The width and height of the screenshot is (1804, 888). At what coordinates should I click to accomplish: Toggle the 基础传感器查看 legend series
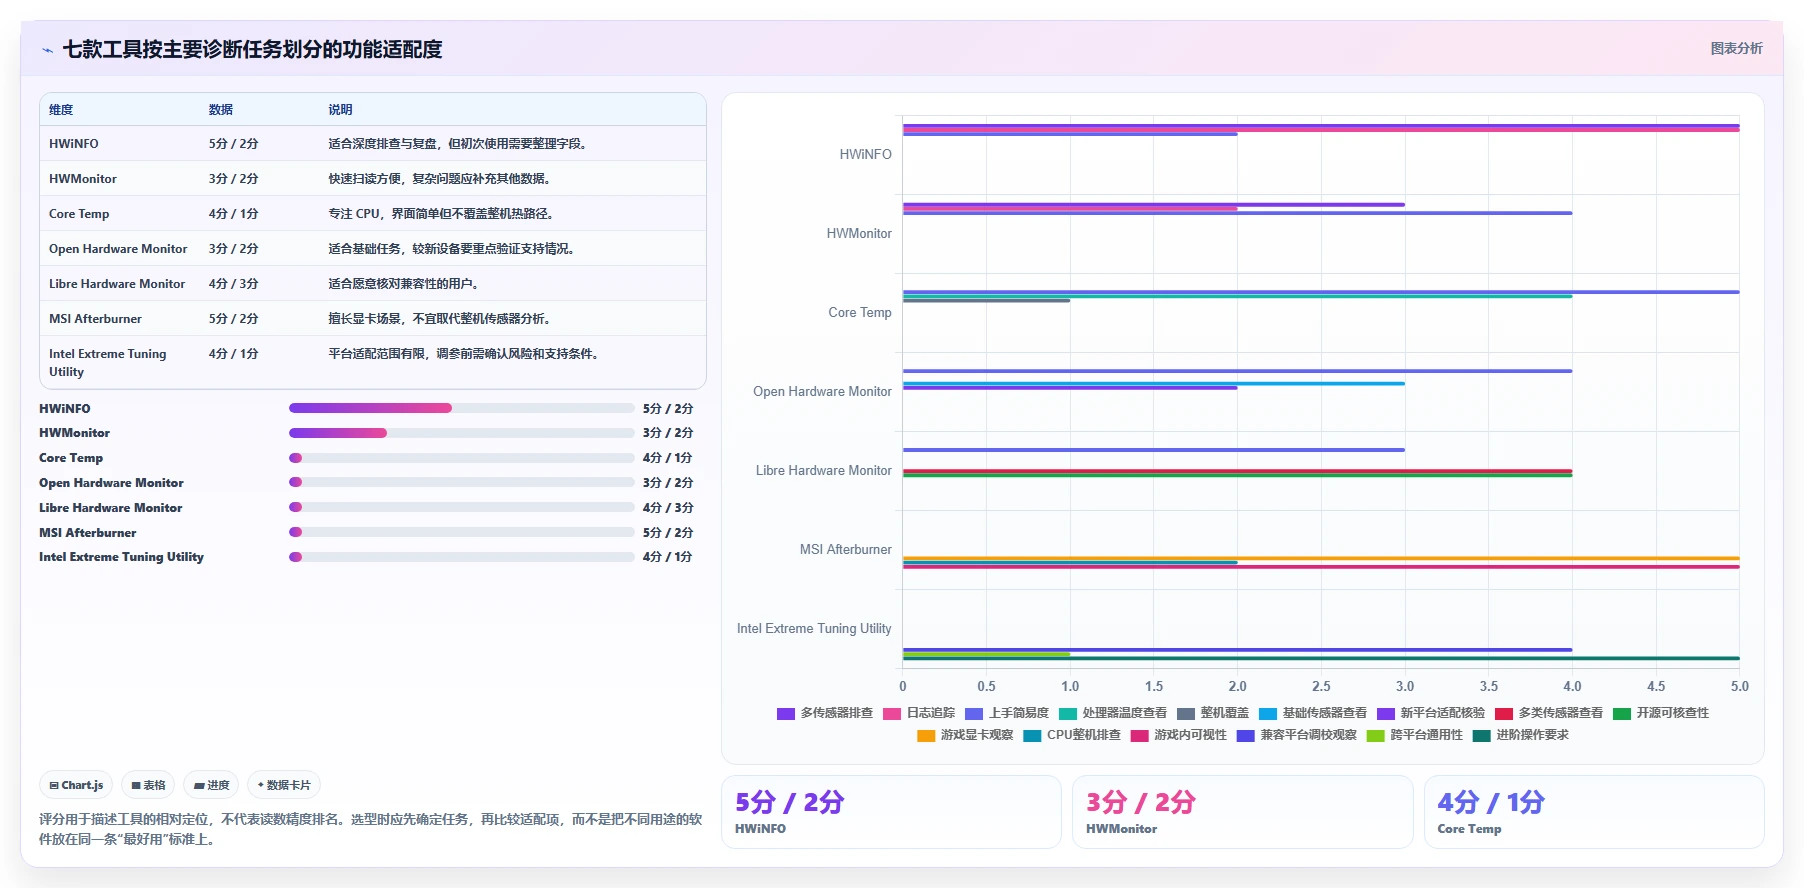click(1313, 713)
